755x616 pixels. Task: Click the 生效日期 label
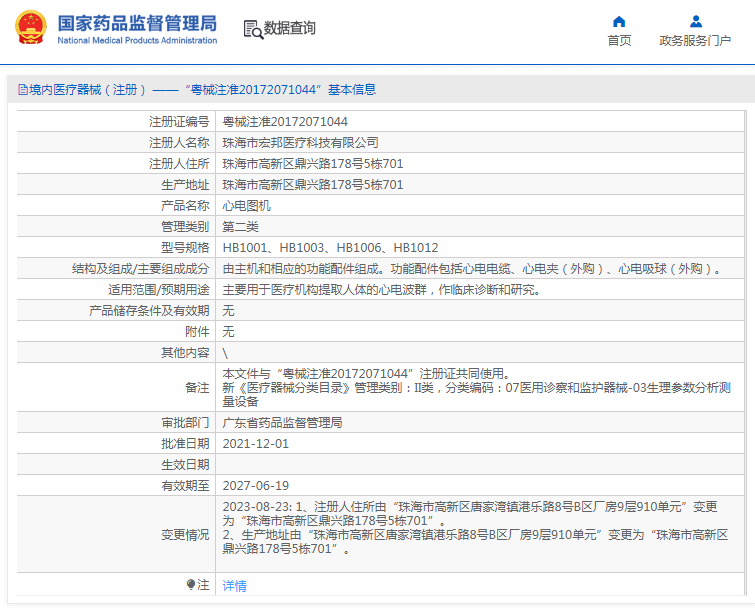pyautogui.click(x=185, y=465)
